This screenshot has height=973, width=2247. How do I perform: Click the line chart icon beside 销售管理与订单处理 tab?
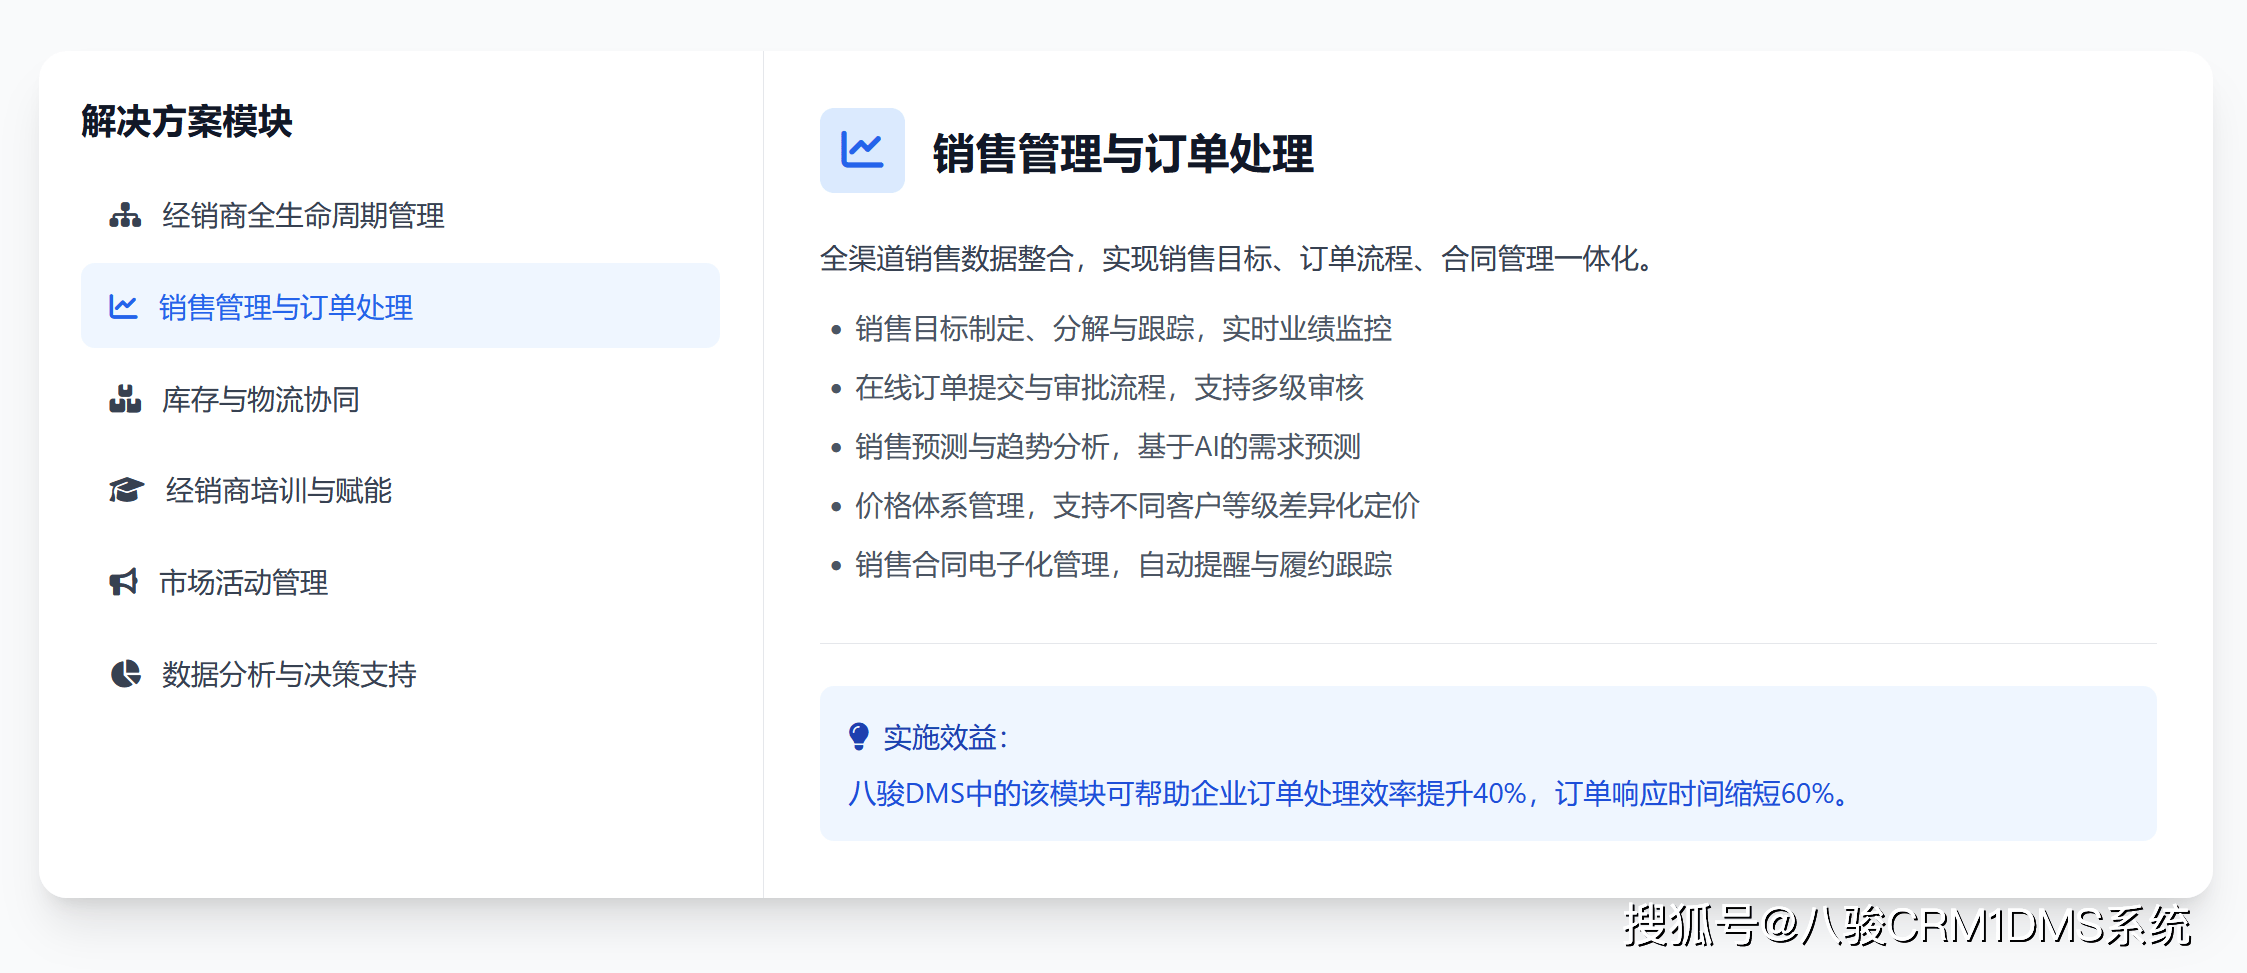(x=123, y=307)
